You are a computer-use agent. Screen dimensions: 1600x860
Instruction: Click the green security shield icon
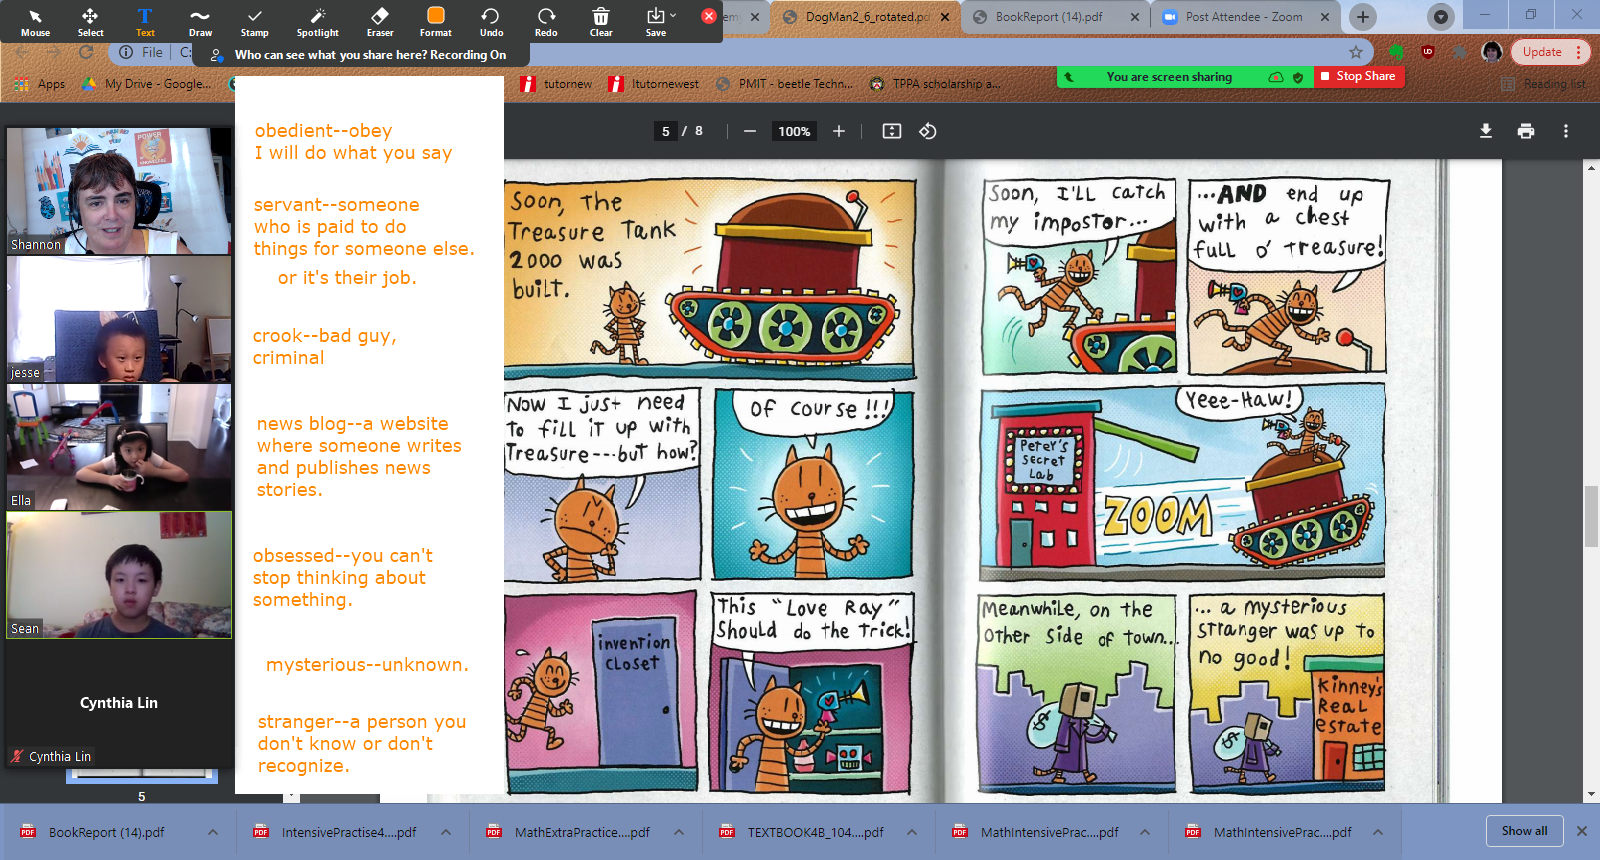click(1298, 77)
